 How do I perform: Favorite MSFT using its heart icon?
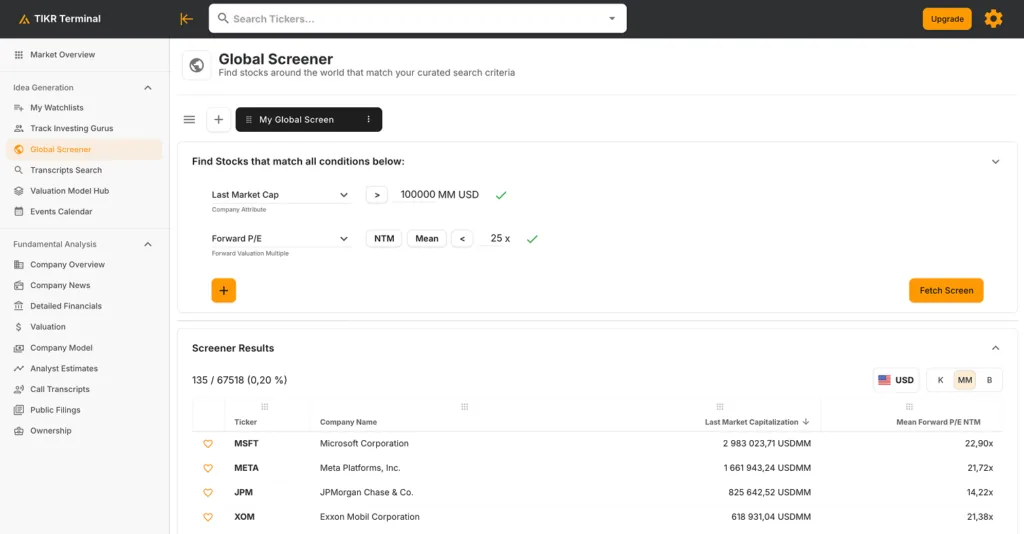208,444
